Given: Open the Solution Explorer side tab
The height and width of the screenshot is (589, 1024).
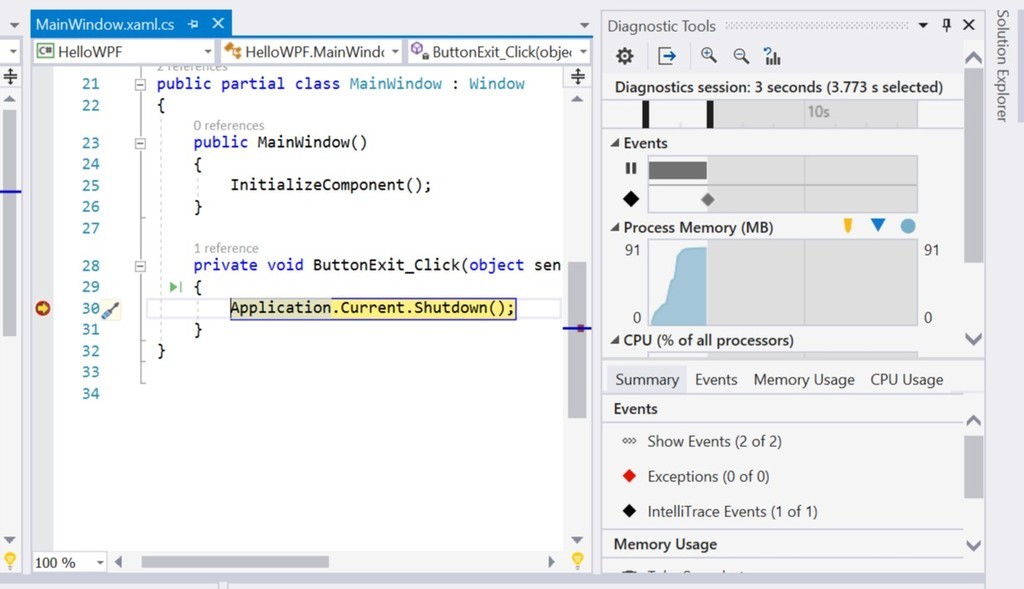Looking at the screenshot, I should (1002, 65).
